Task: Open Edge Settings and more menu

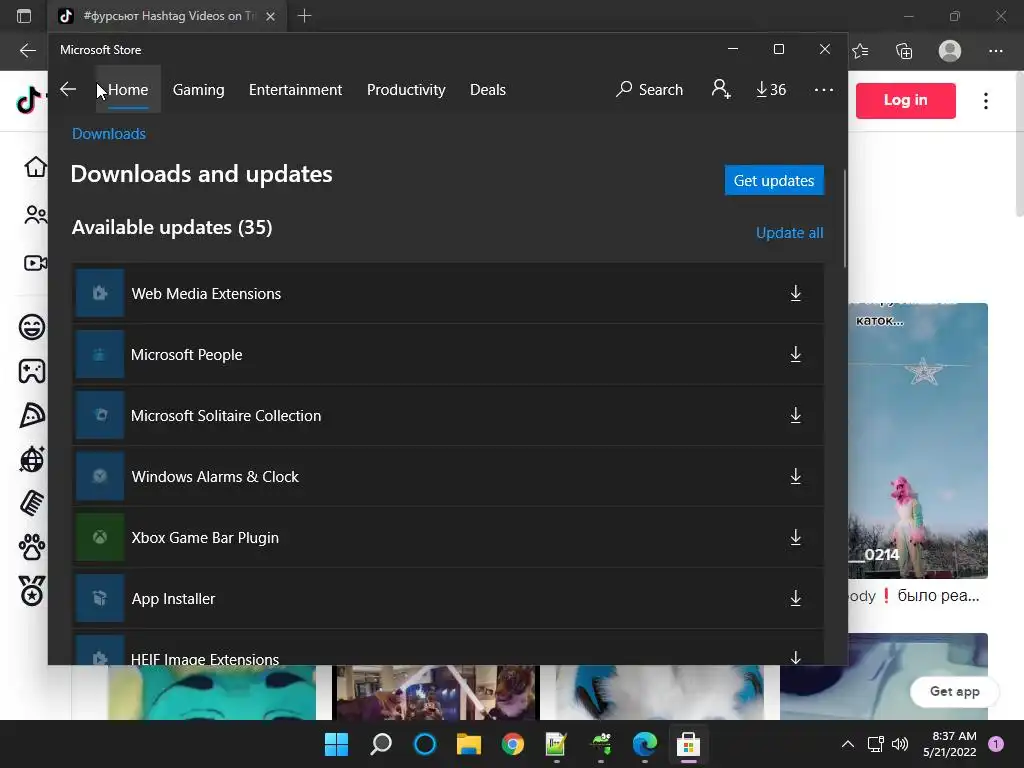Action: pos(995,51)
